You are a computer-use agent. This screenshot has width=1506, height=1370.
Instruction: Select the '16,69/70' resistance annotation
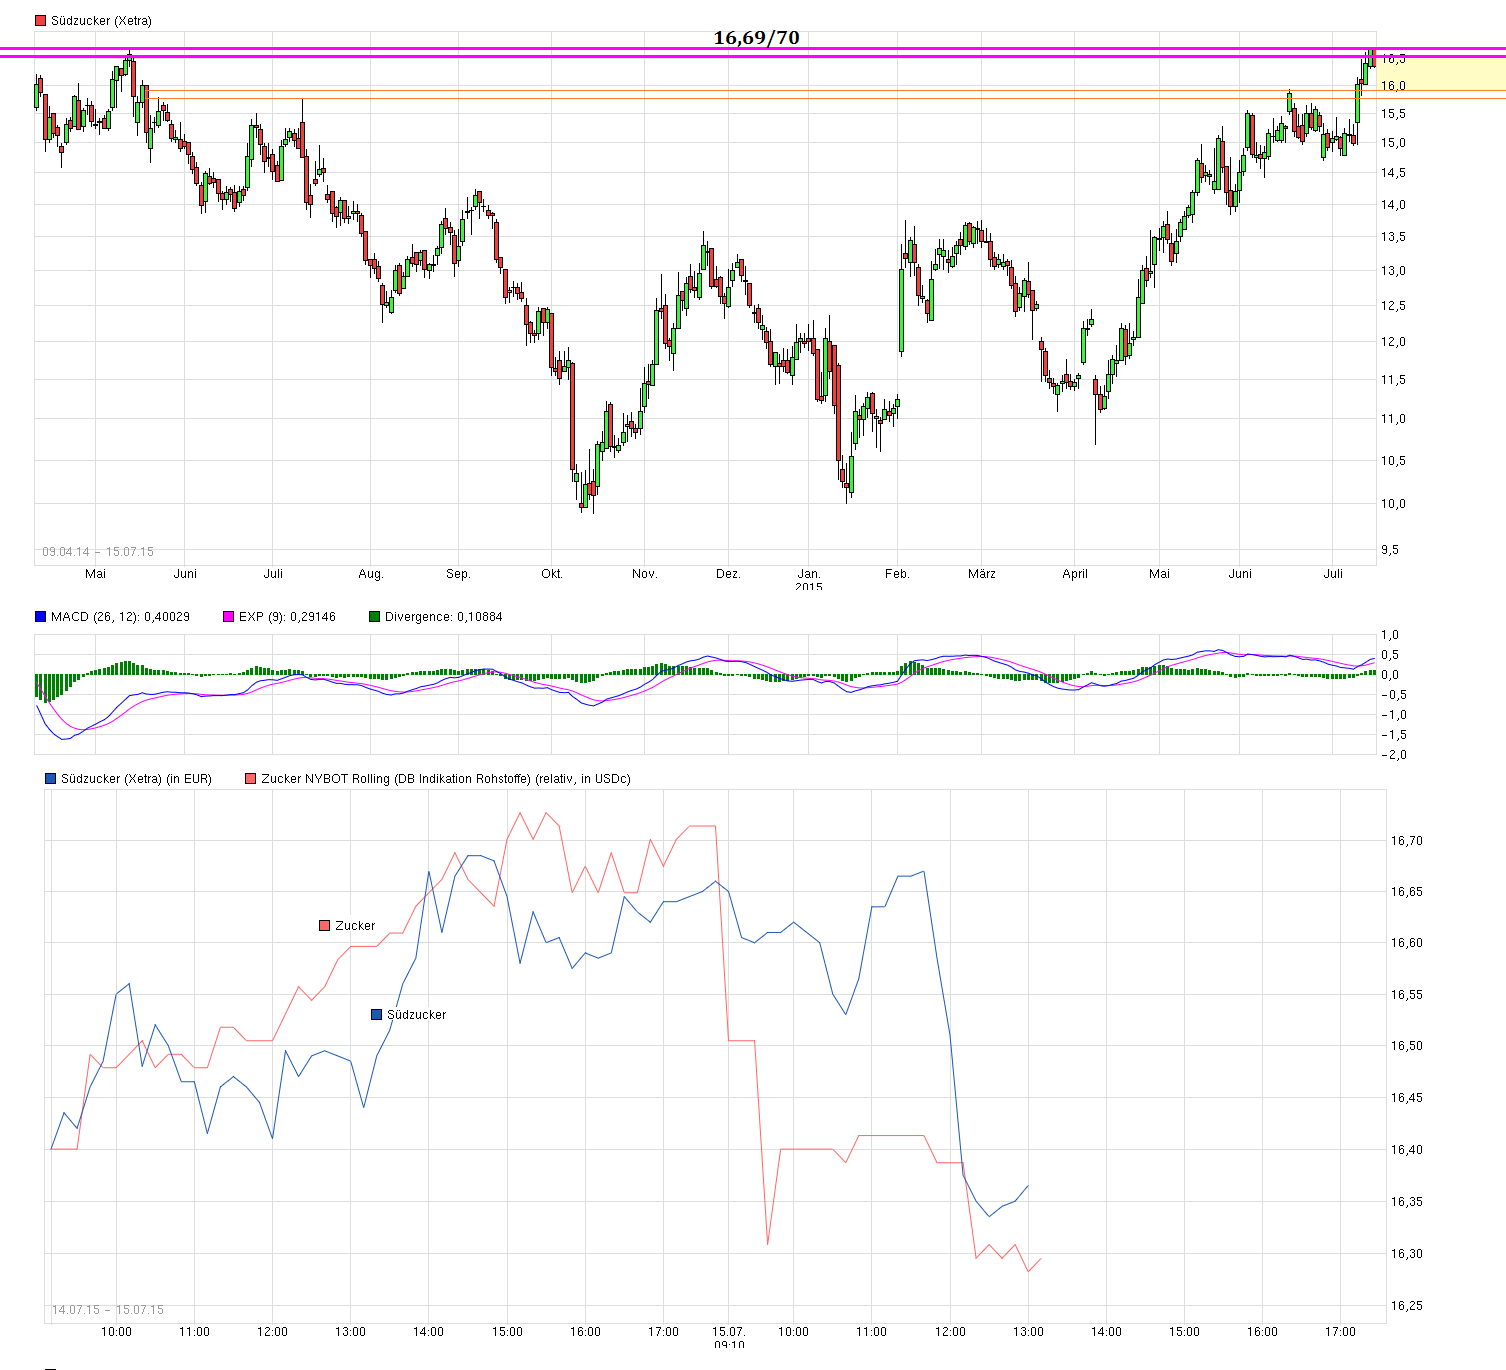[756, 38]
